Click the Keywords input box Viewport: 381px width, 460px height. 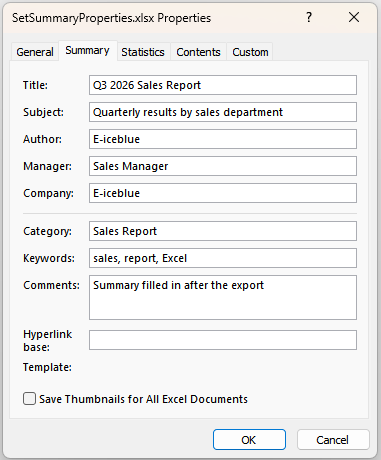coord(223,258)
